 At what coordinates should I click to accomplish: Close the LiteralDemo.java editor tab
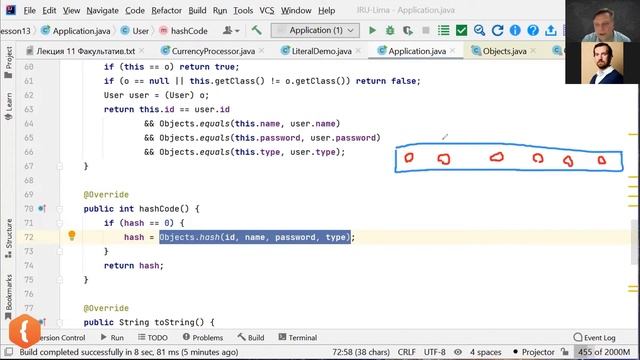358,51
